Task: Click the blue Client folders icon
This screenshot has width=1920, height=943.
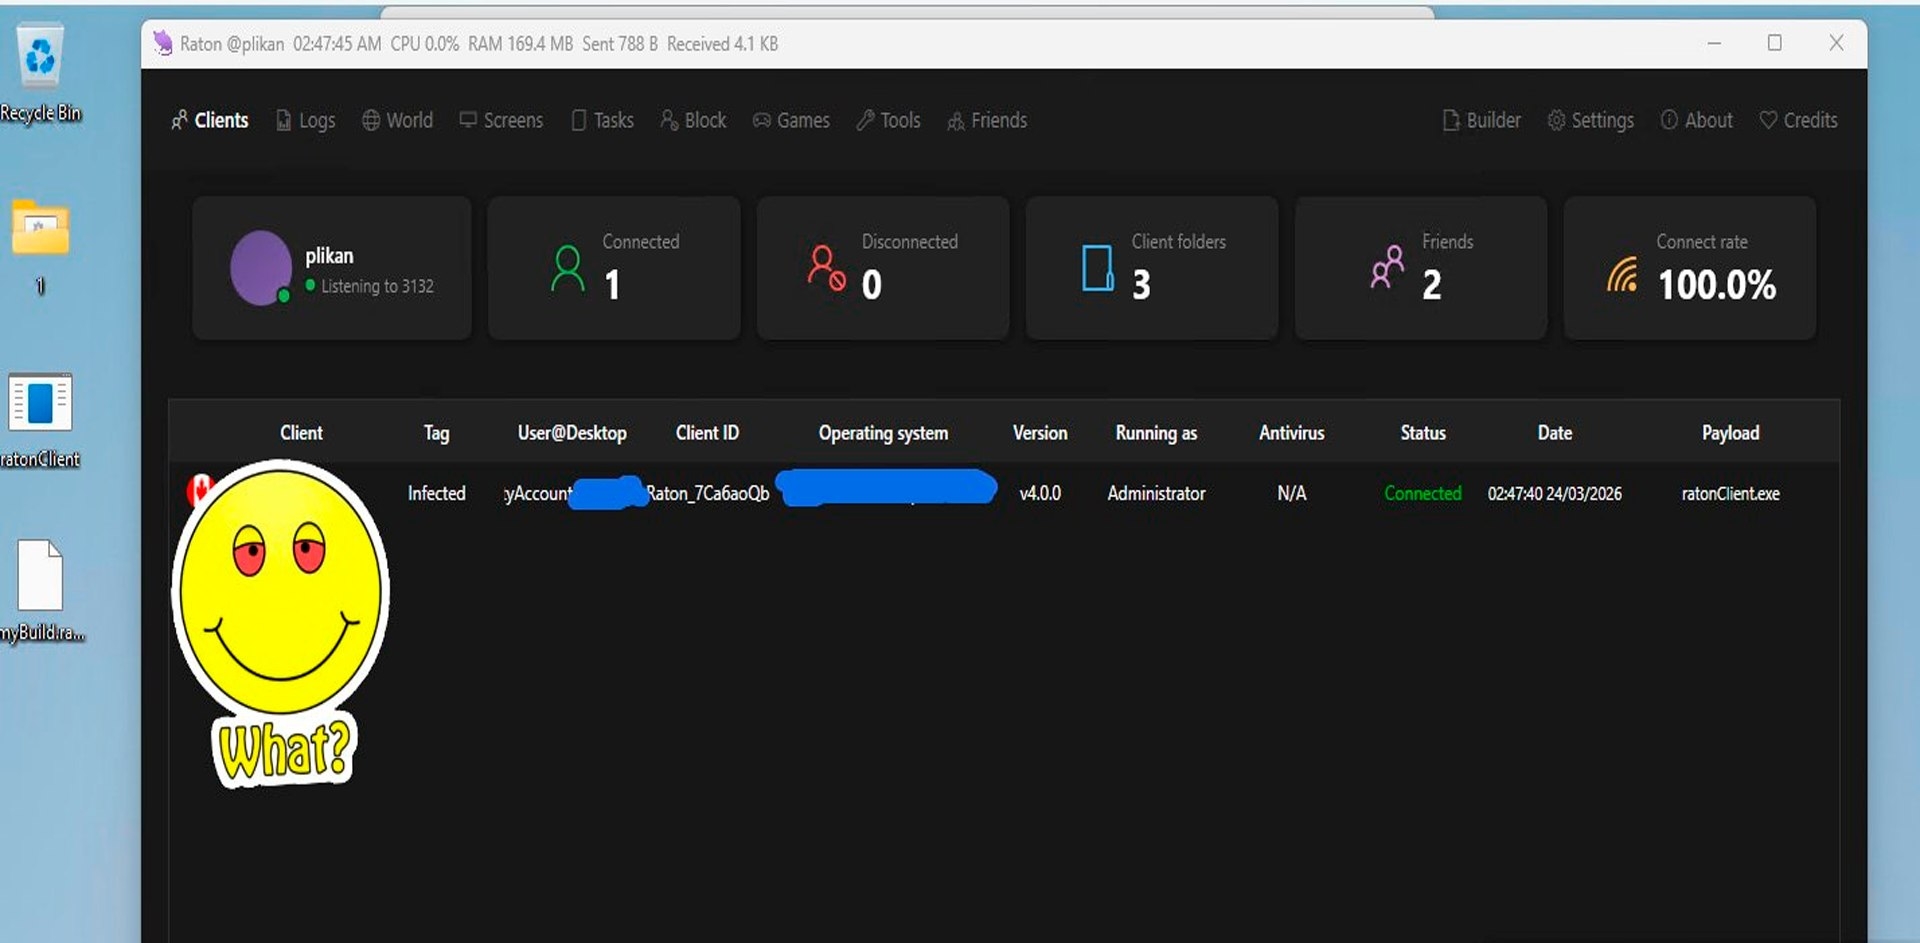Action: [1097, 268]
